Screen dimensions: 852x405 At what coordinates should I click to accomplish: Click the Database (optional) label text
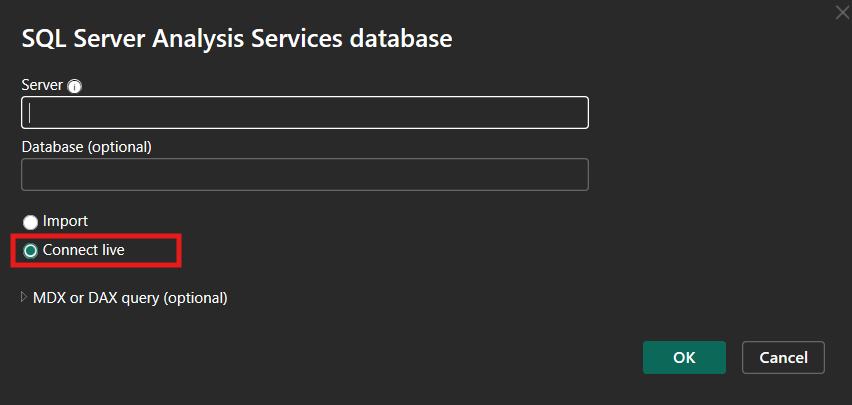click(86, 146)
